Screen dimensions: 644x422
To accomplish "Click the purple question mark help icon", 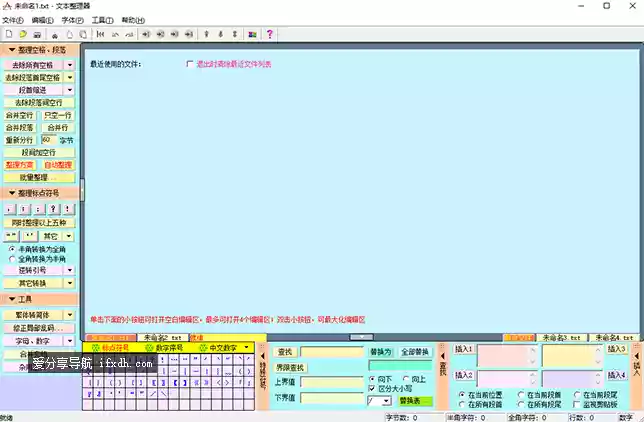I will tap(269, 34).
